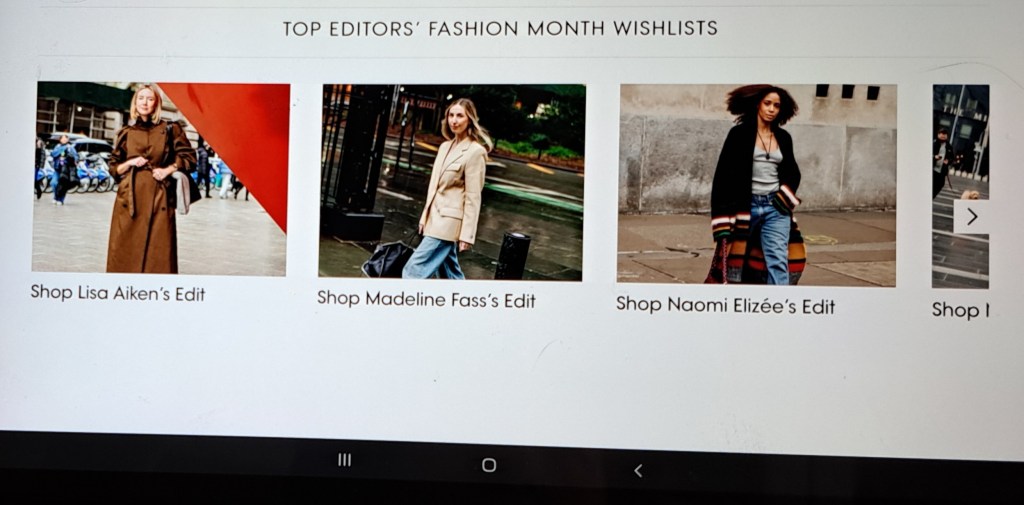Tap the Android back arrow

[x=639, y=470]
